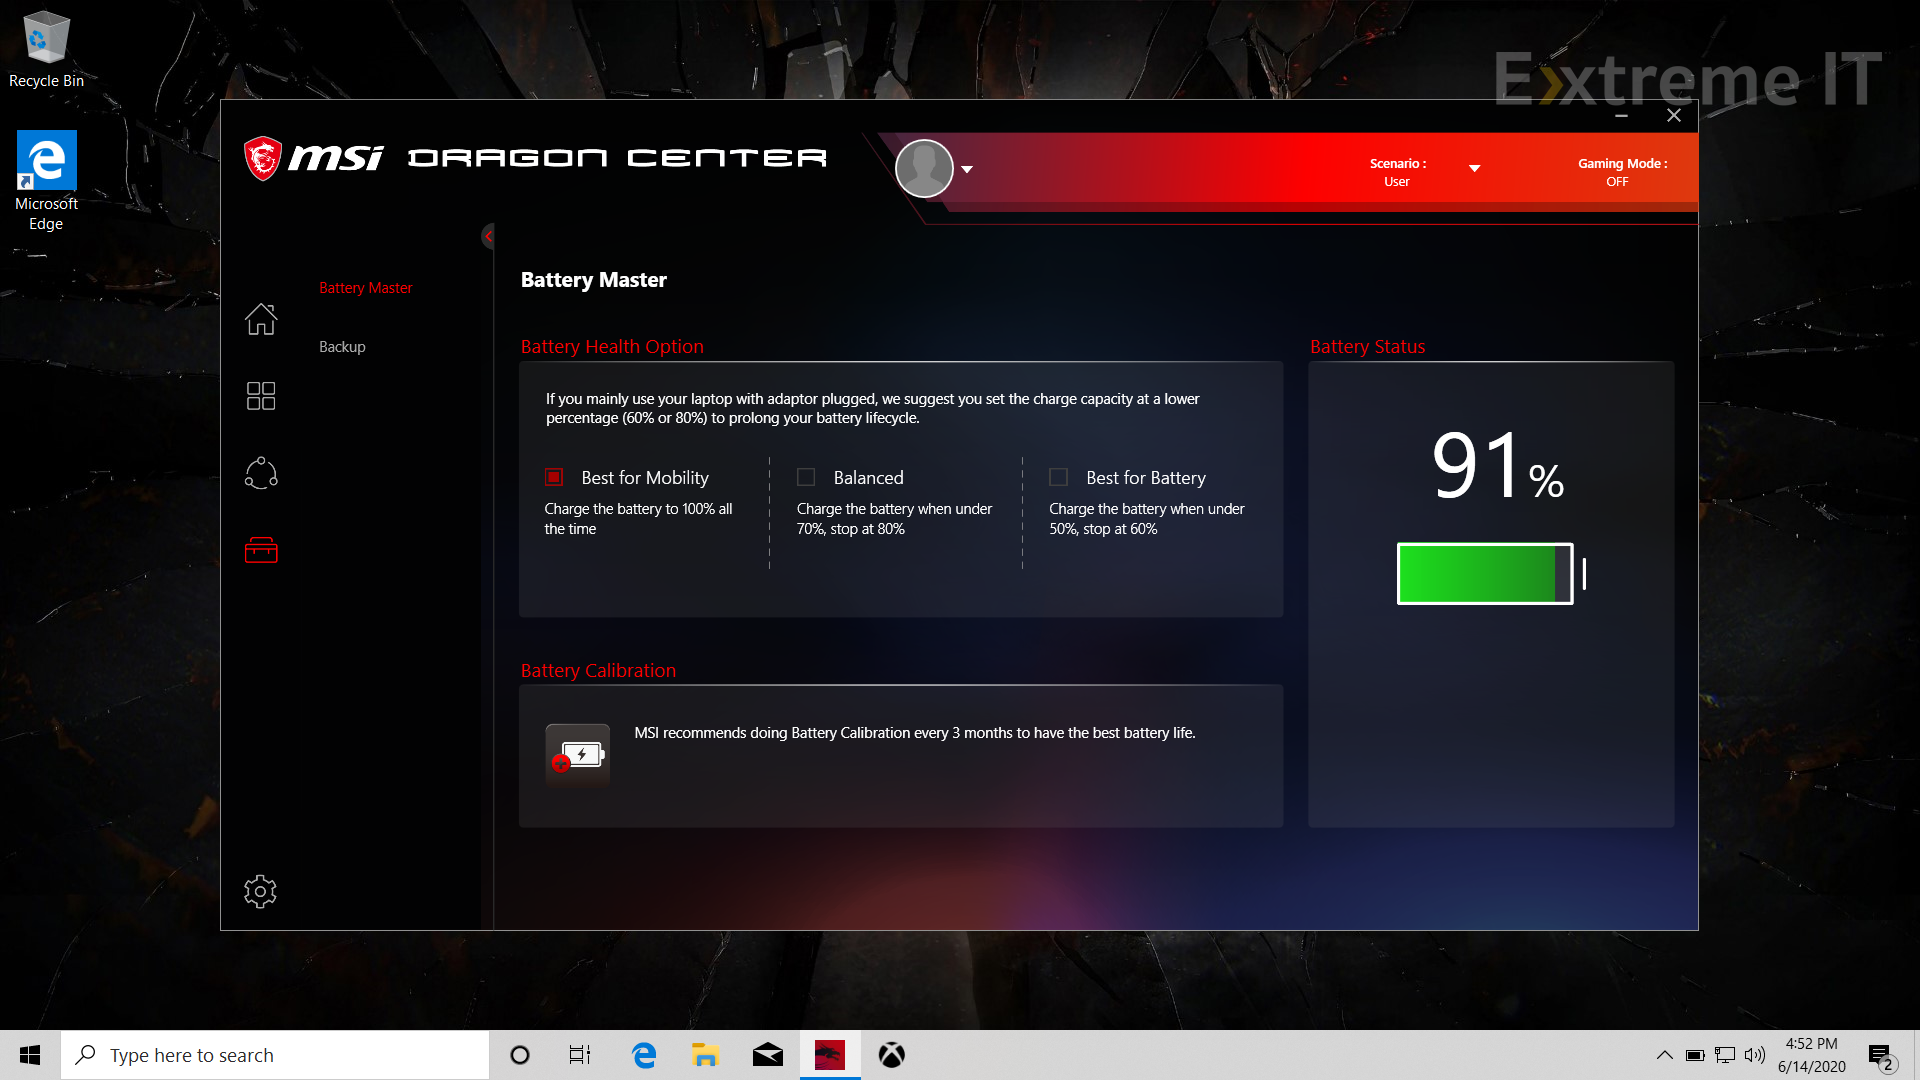Image resolution: width=1920 pixels, height=1080 pixels.
Task: Click the '50%, stop at 60%' description
Action: tap(1146, 519)
